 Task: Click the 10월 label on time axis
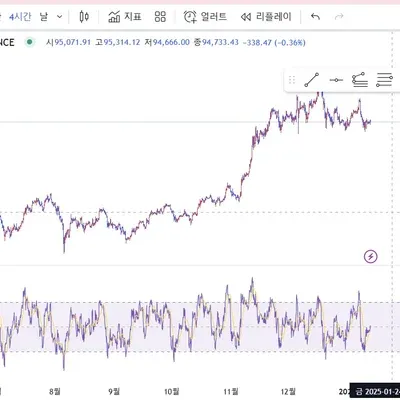172,391
